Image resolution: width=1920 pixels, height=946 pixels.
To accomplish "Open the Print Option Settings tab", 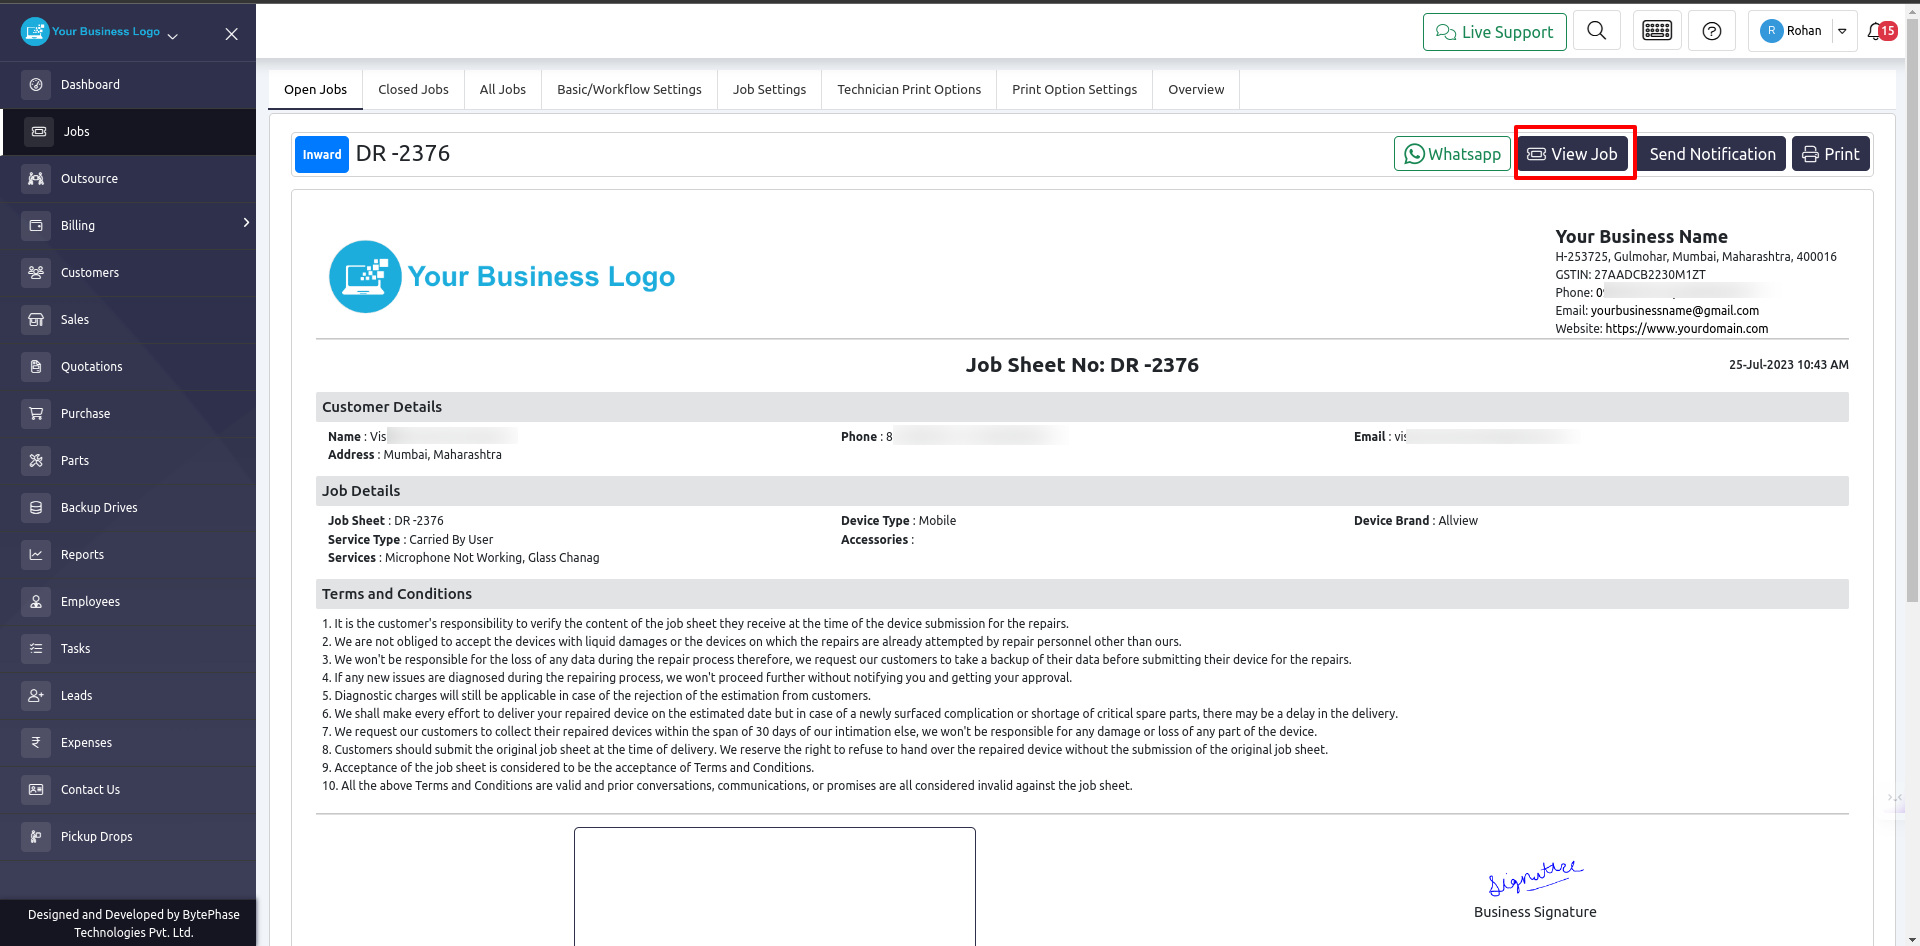I will 1074,90.
